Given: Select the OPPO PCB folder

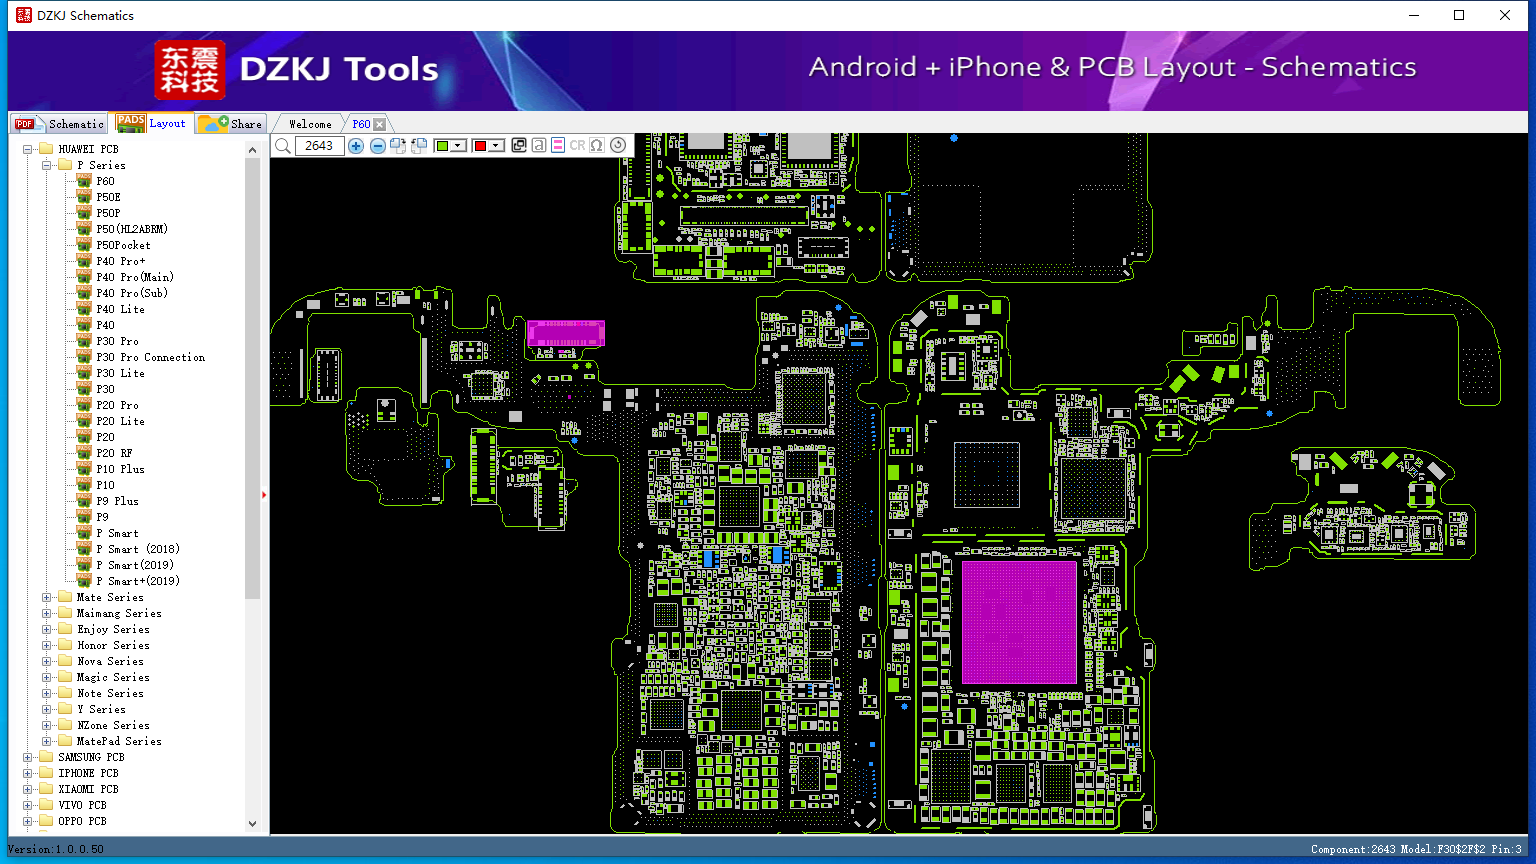Looking at the screenshot, I should tap(82, 821).
